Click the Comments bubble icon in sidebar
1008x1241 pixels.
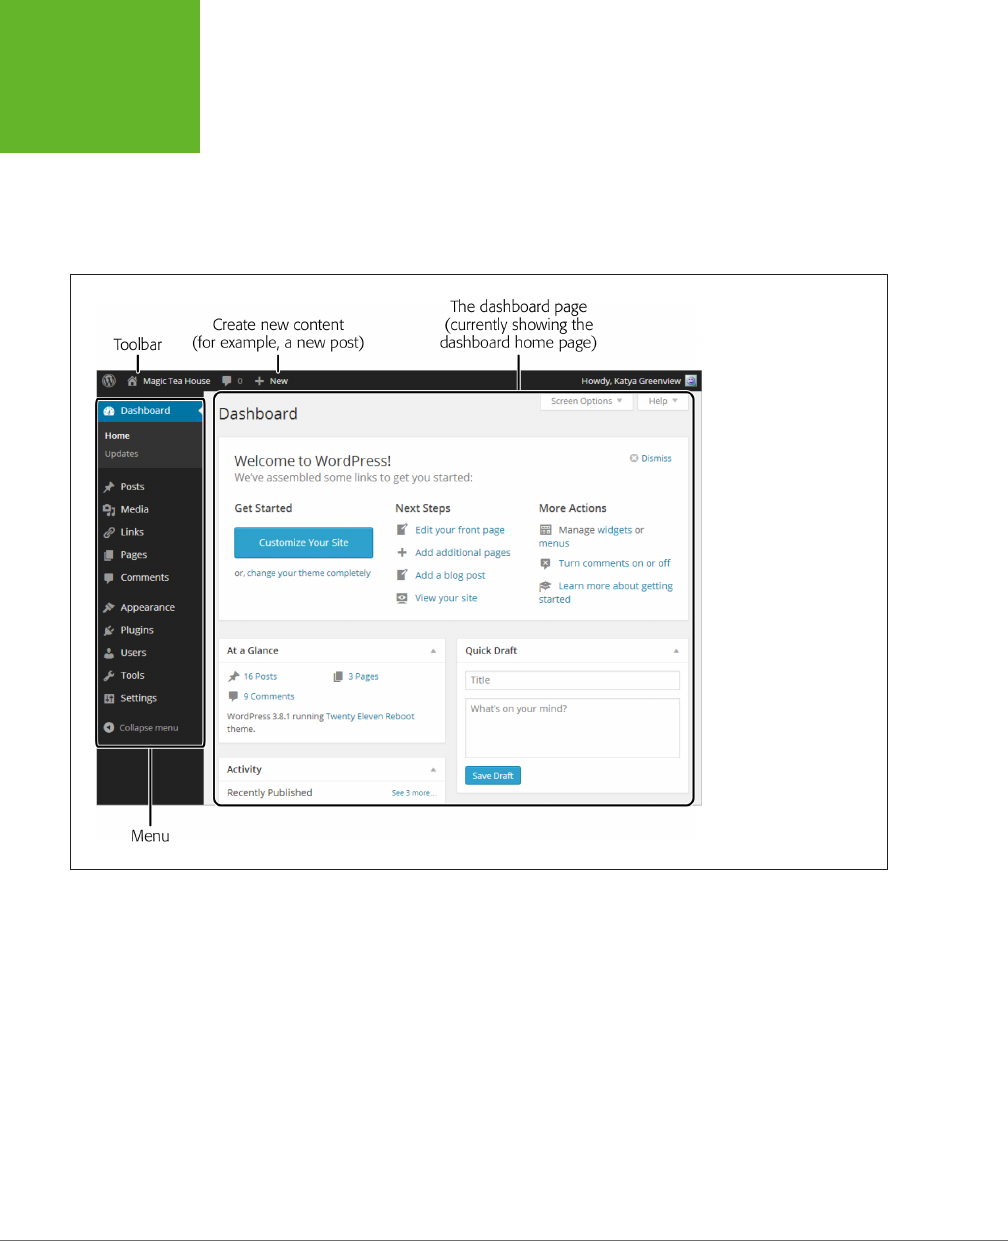[109, 578]
